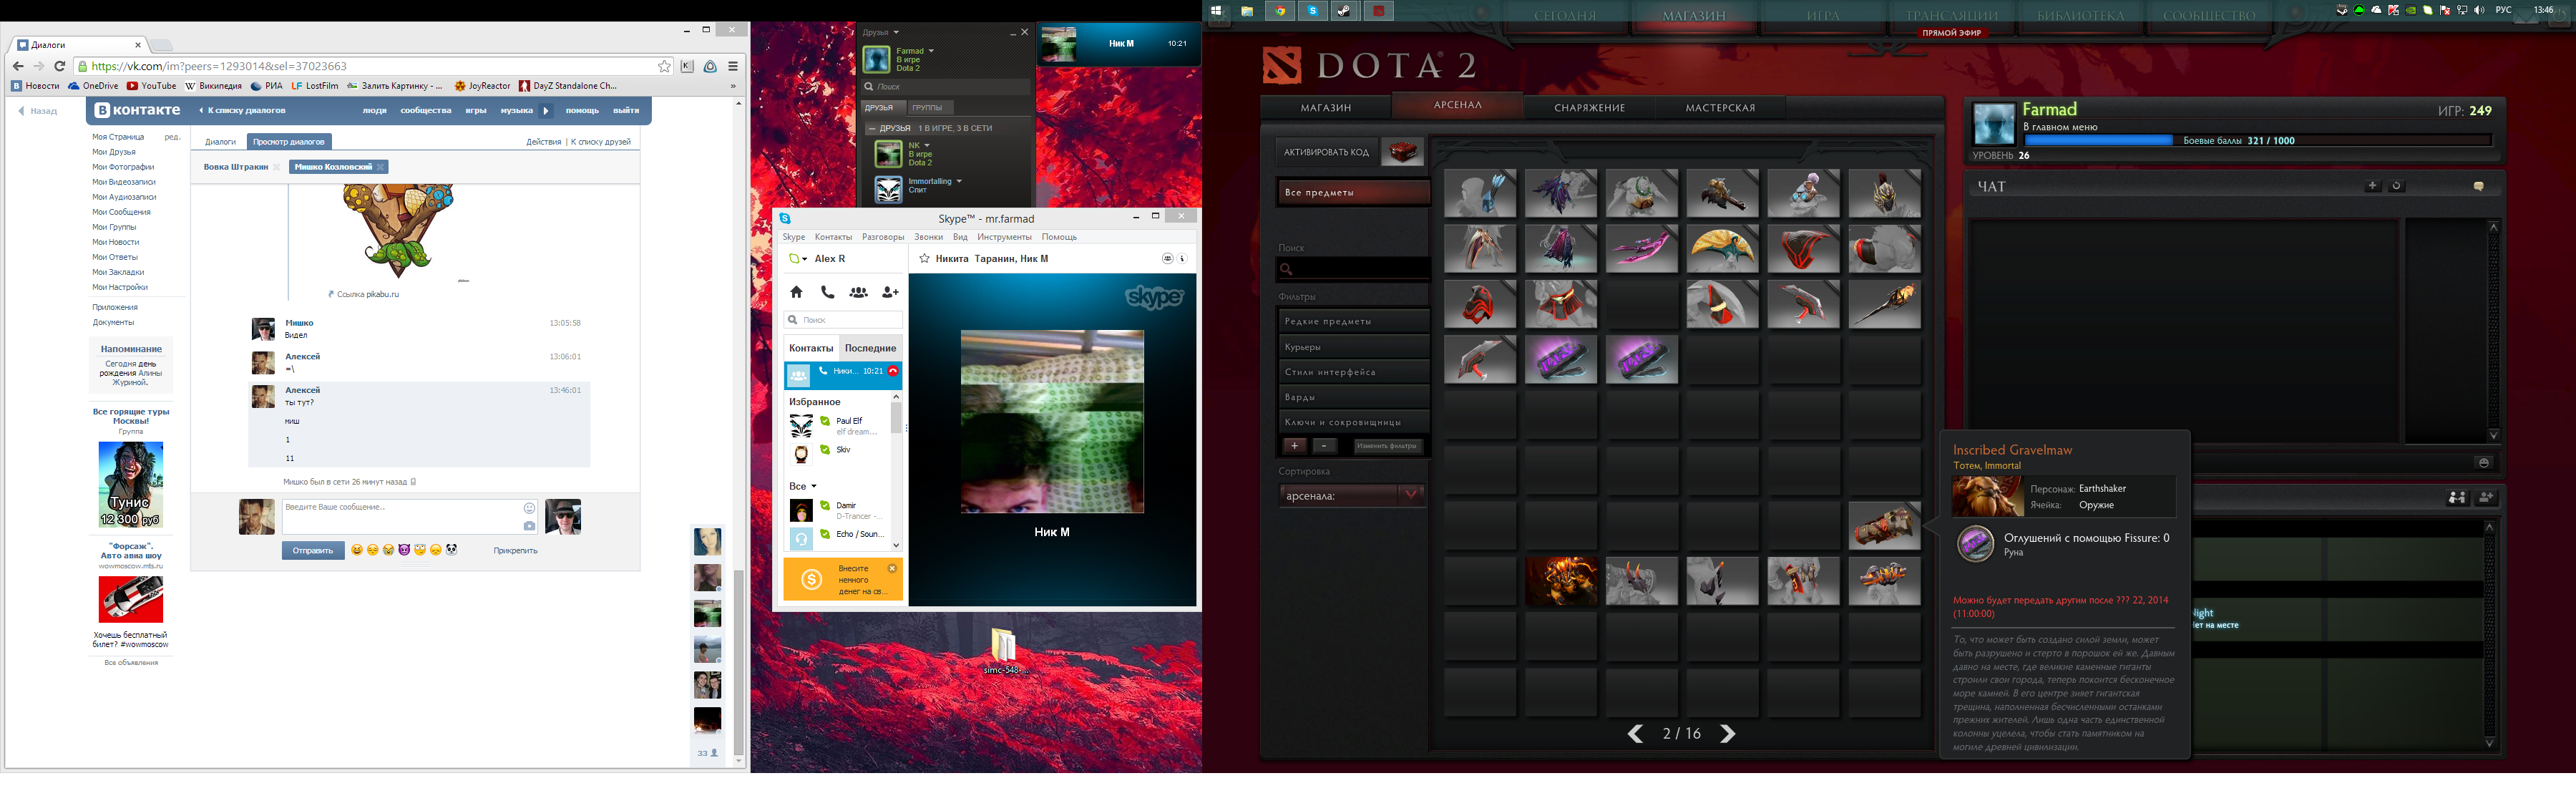Play music button in VK header
The image size is (2576, 811).
click(x=546, y=110)
